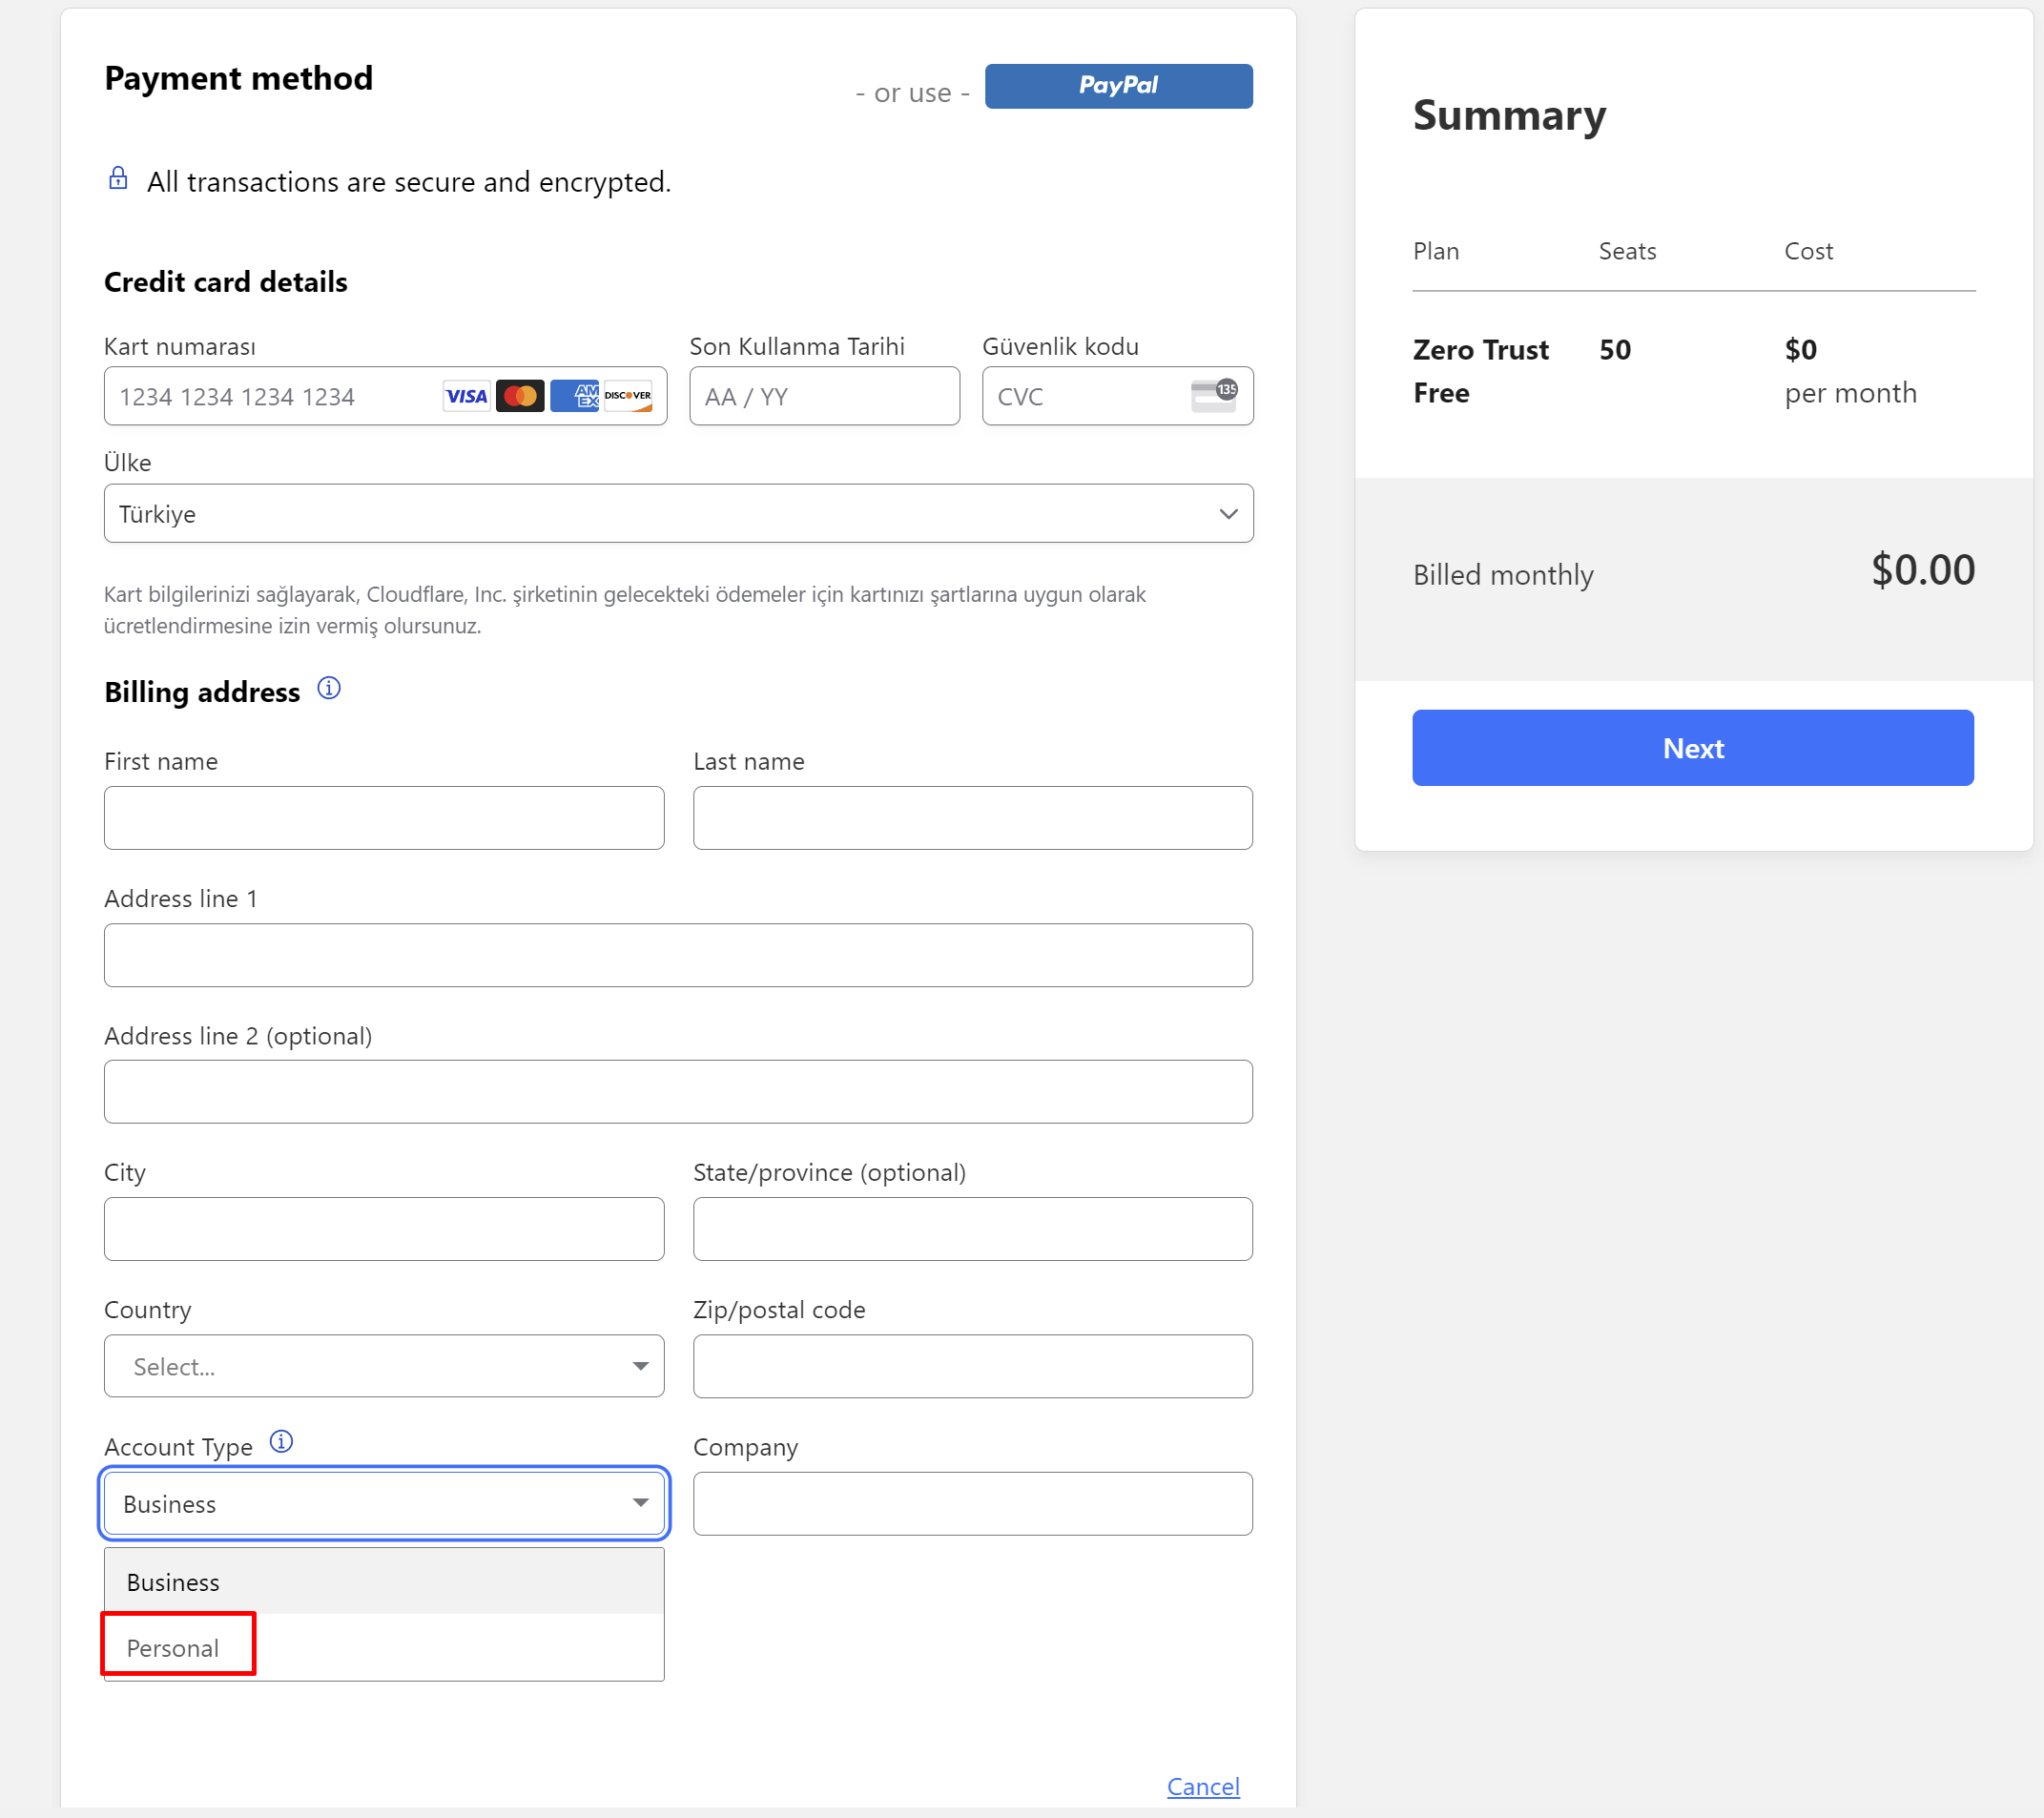Viewport: 2044px width, 1818px height.
Task: Expand the Ülke country dropdown
Action: [x=678, y=514]
